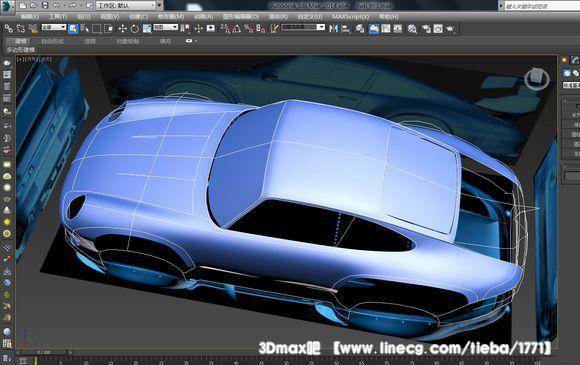Activate the Select and Rotate tool
Image resolution: width=580 pixels, height=365 pixels.
pos(135,28)
